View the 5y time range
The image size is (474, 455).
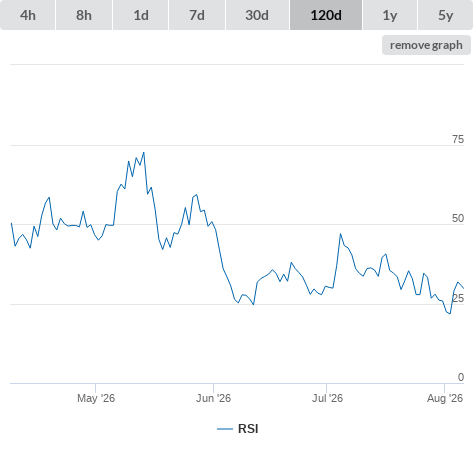445,15
